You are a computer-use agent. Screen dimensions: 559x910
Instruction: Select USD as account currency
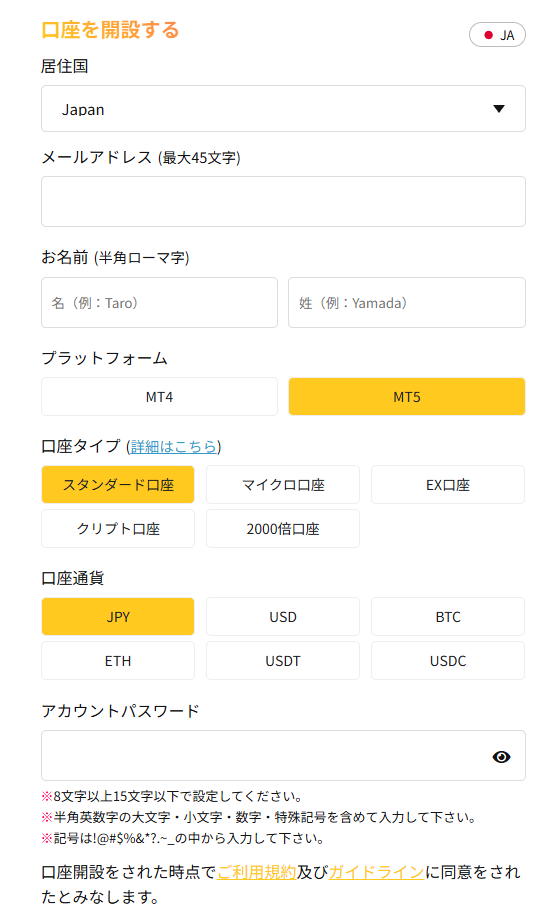(x=283, y=617)
